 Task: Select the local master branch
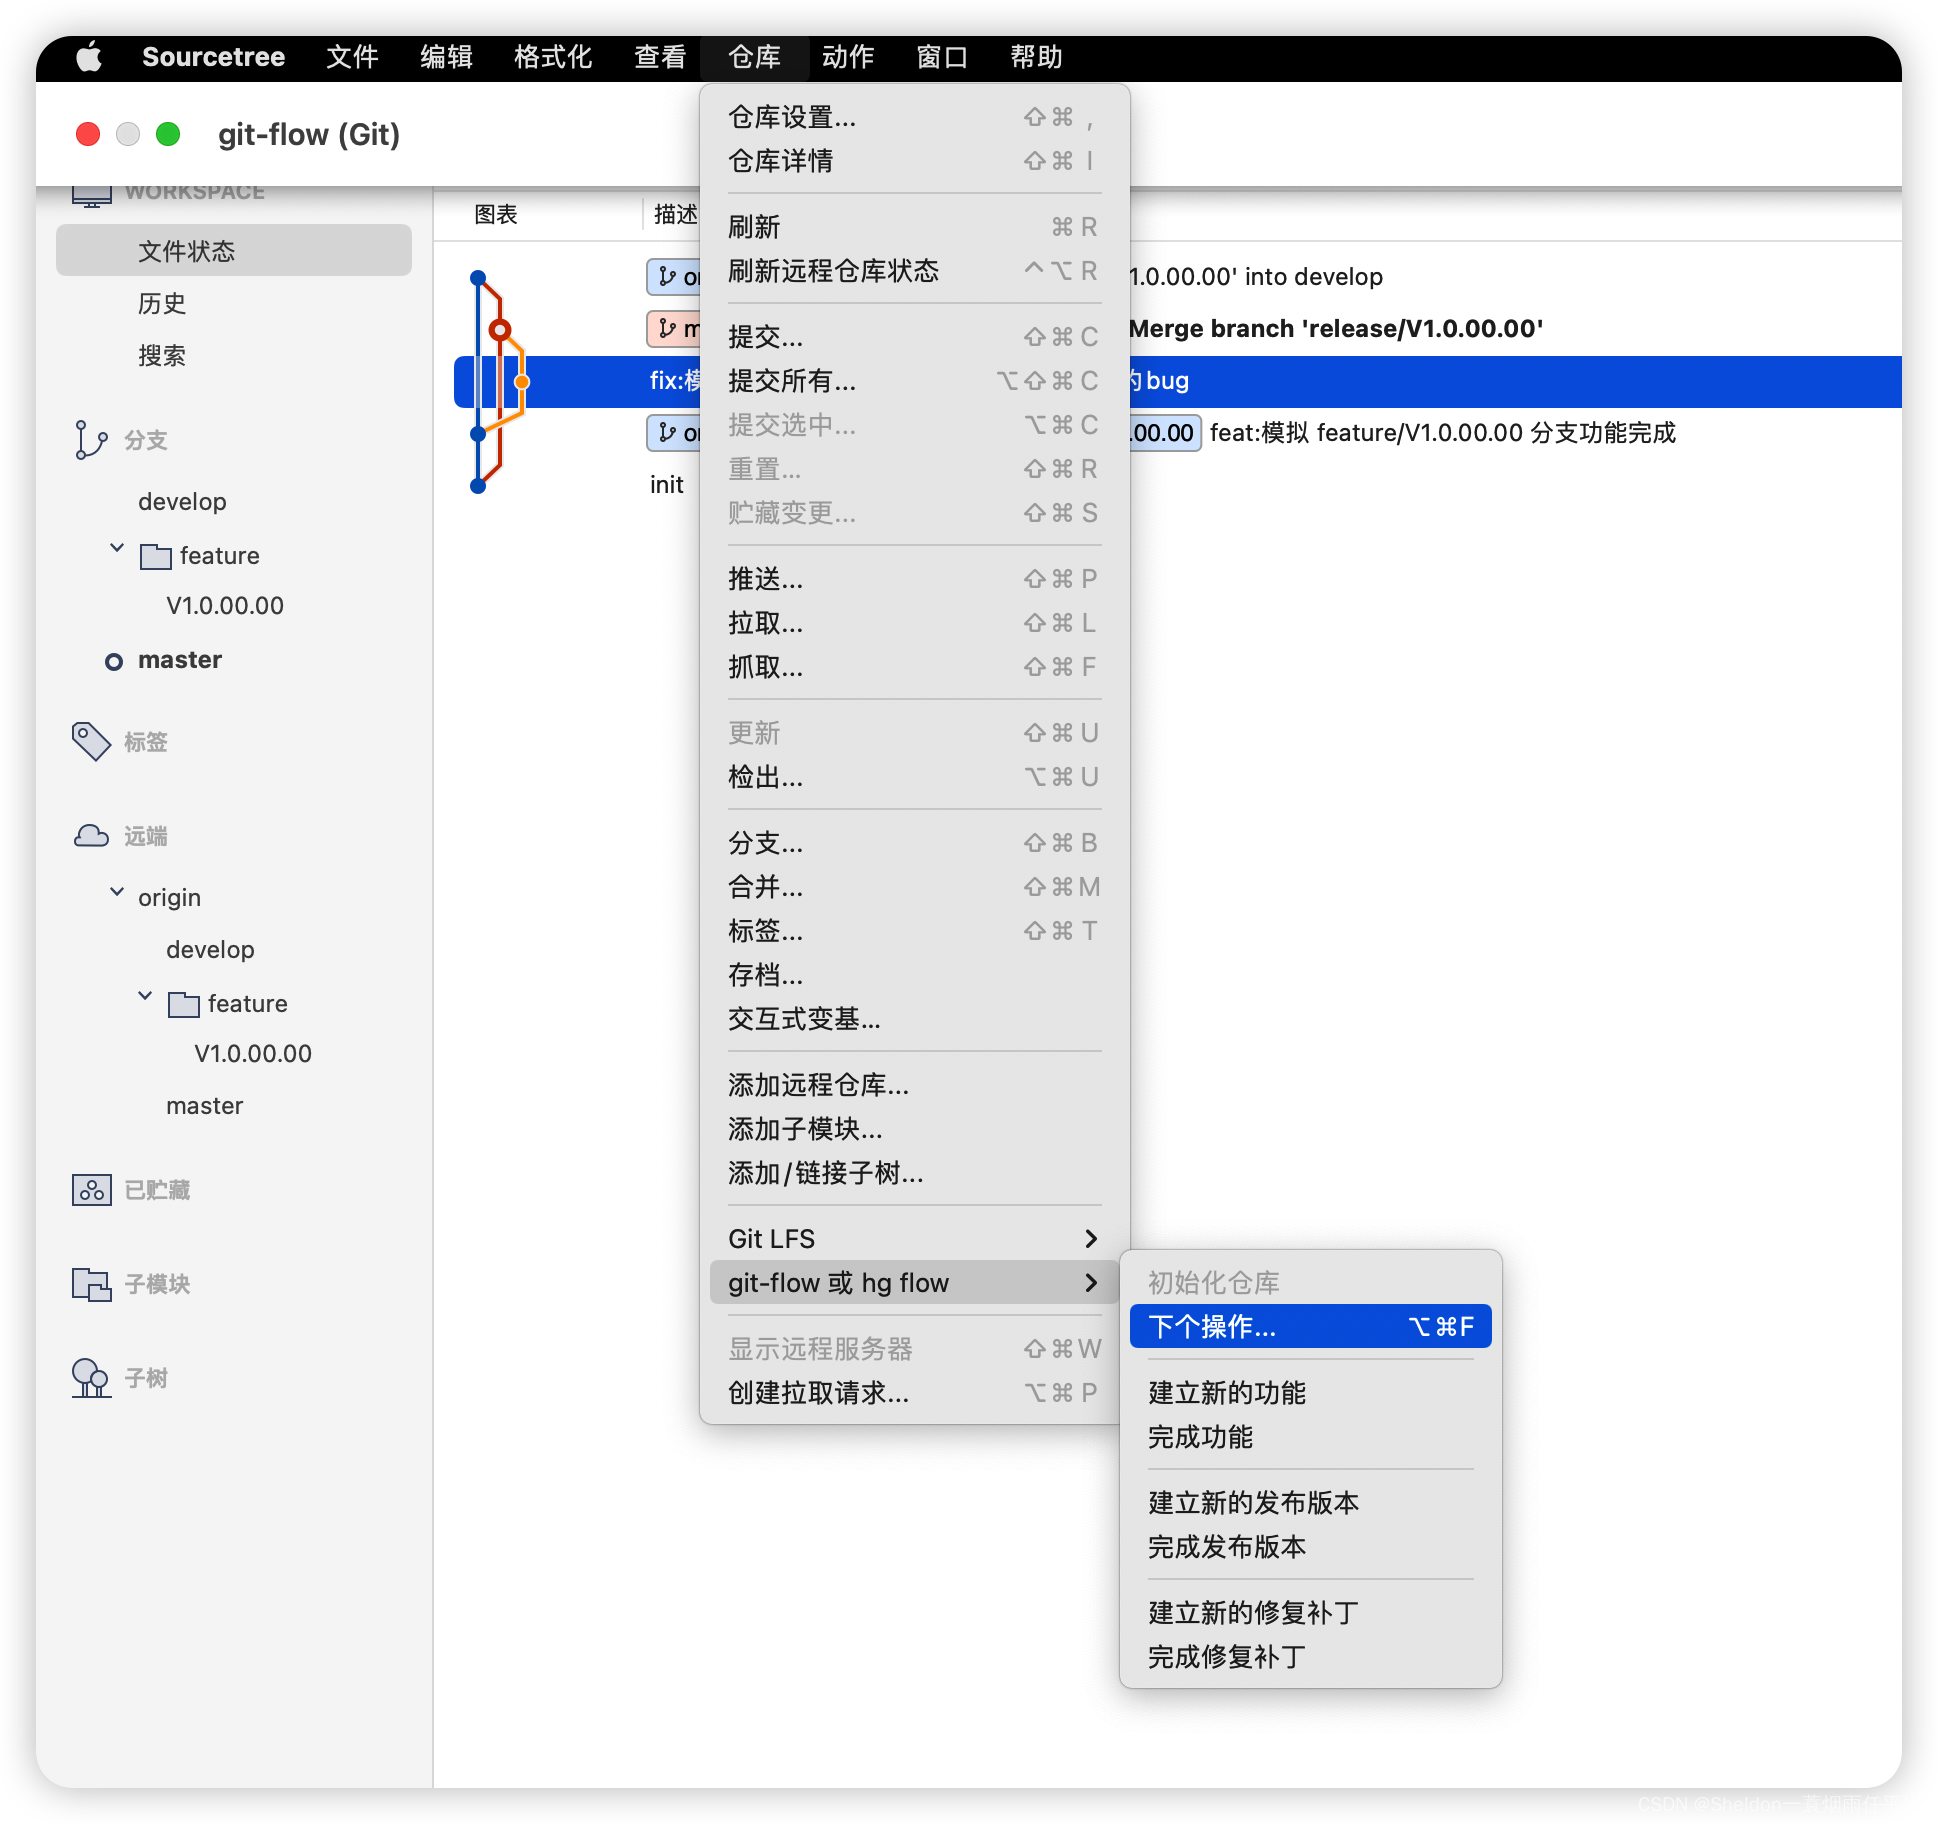point(180,660)
